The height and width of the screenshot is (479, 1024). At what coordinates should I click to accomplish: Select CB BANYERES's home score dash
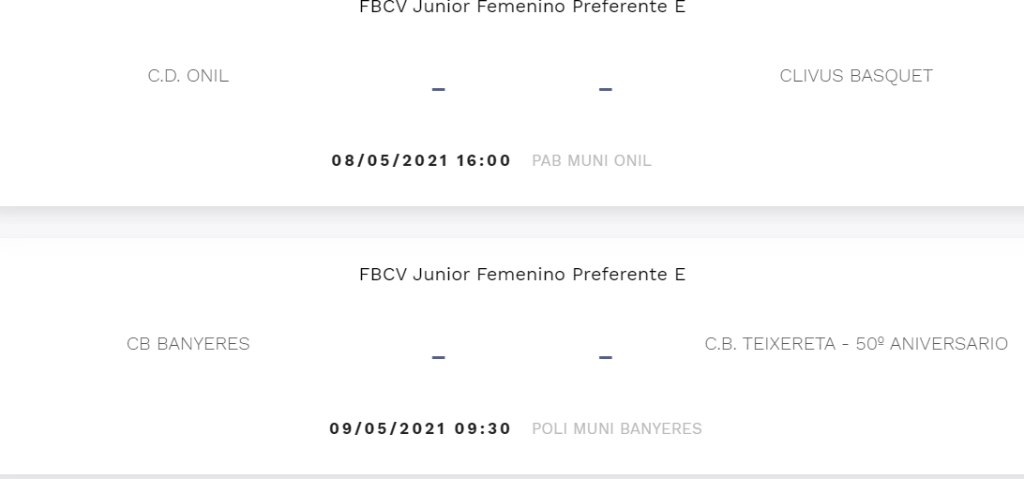pyautogui.click(x=438, y=357)
